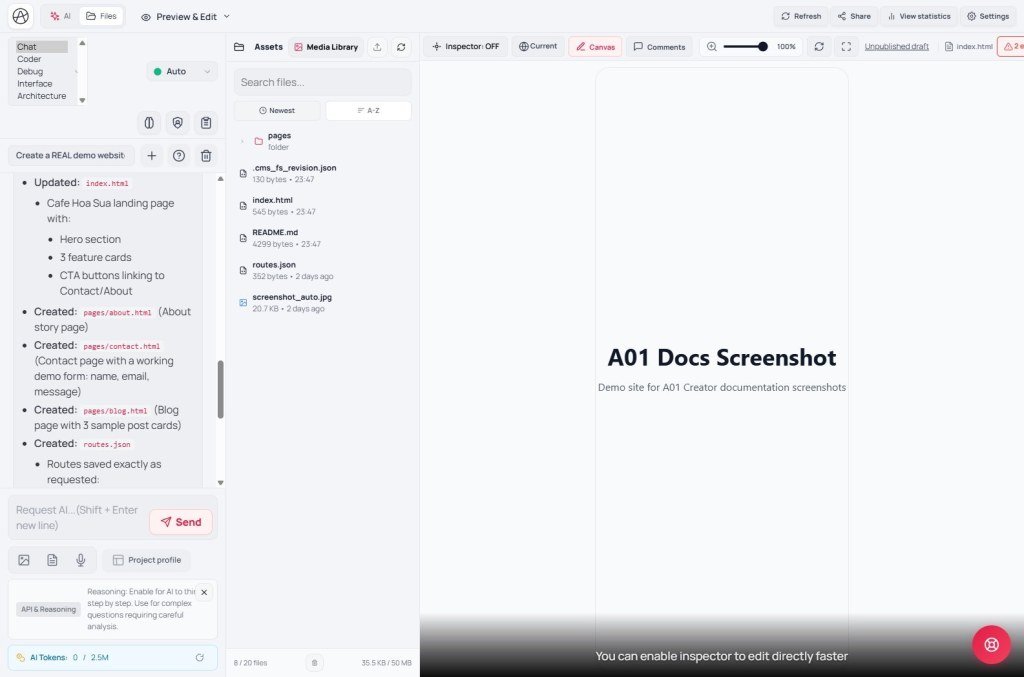
Task: Click the Current button
Action: click(538, 46)
